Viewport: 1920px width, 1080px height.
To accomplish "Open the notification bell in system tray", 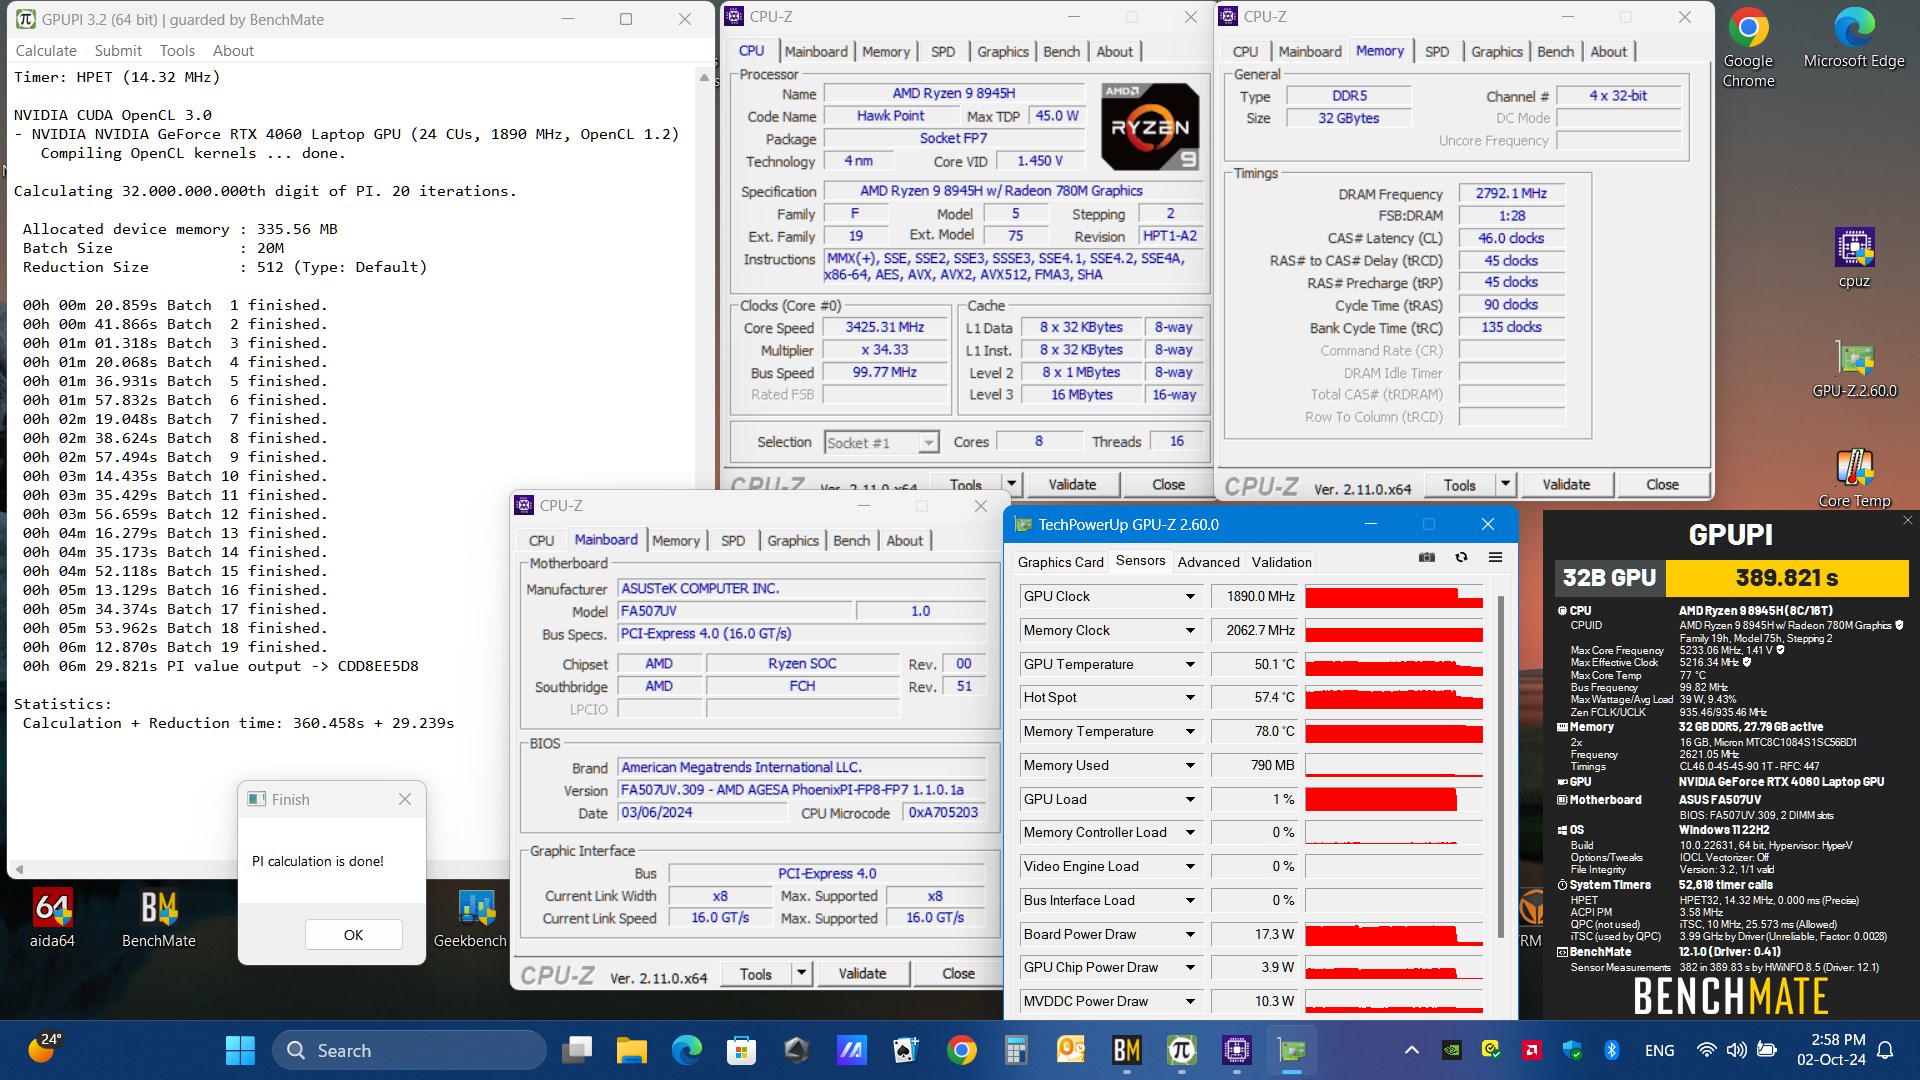I will tap(1885, 1050).
